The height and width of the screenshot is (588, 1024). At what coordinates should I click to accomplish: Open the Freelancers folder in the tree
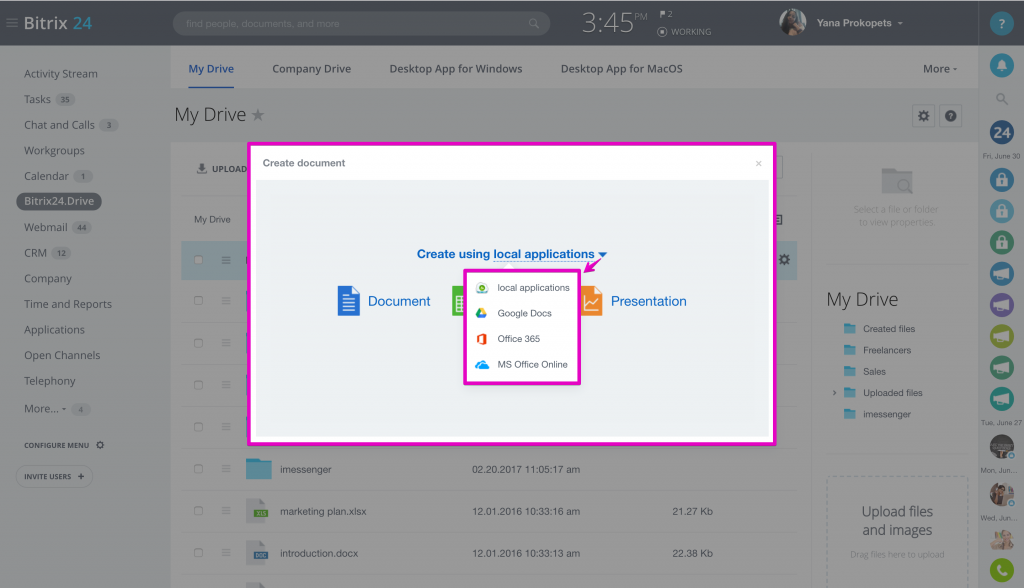point(887,350)
